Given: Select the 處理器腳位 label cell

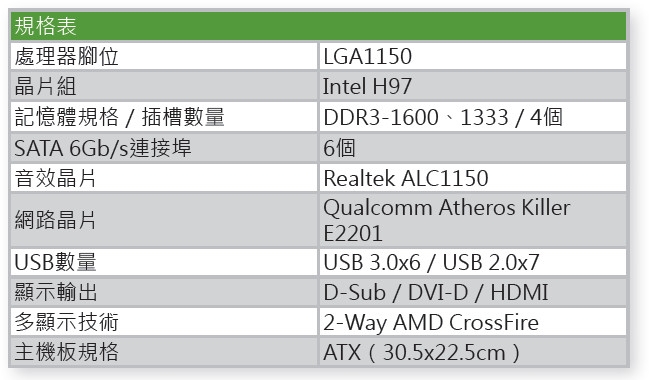Looking at the screenshot, I should click(x=163, y=56).
